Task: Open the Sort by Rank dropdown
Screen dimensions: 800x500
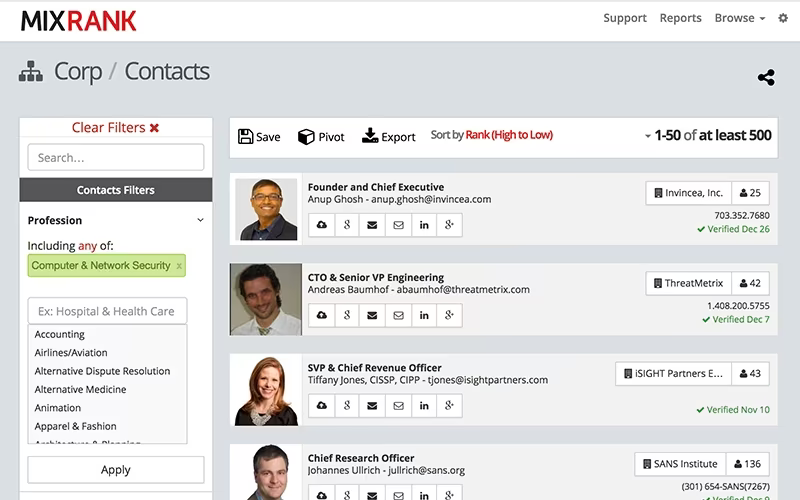Action: (509, 135)
